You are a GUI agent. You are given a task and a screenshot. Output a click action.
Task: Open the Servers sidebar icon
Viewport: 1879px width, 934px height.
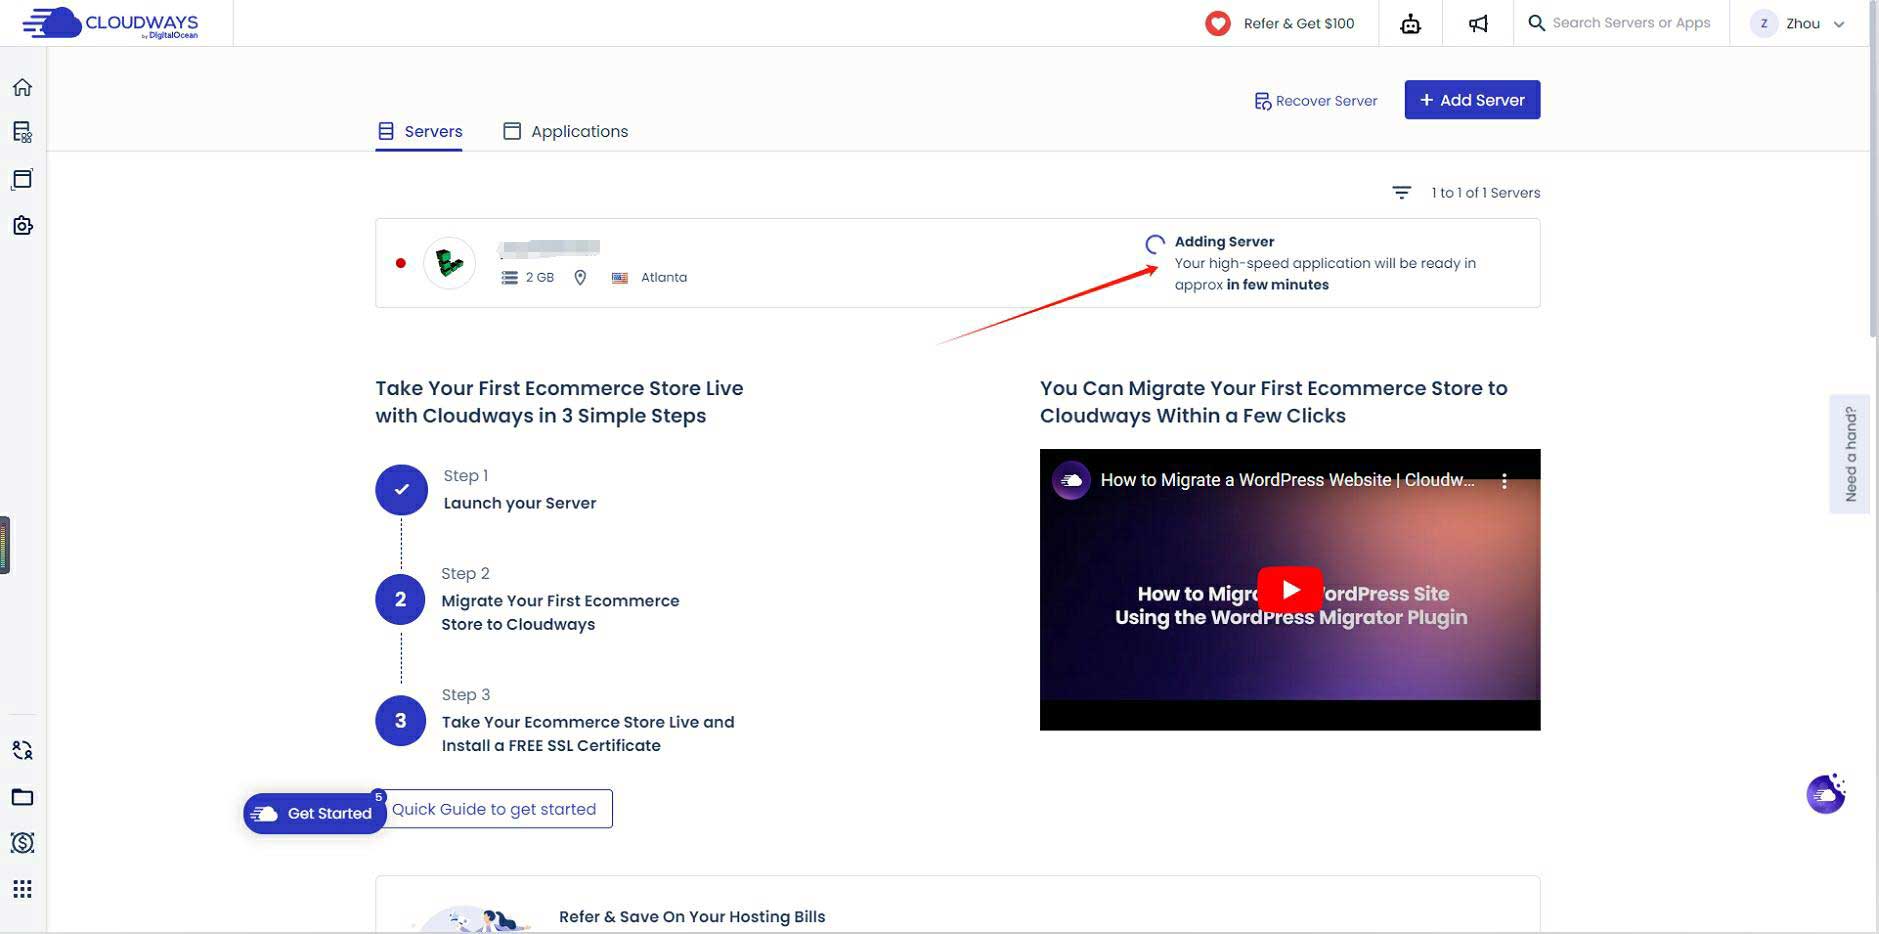22,132
